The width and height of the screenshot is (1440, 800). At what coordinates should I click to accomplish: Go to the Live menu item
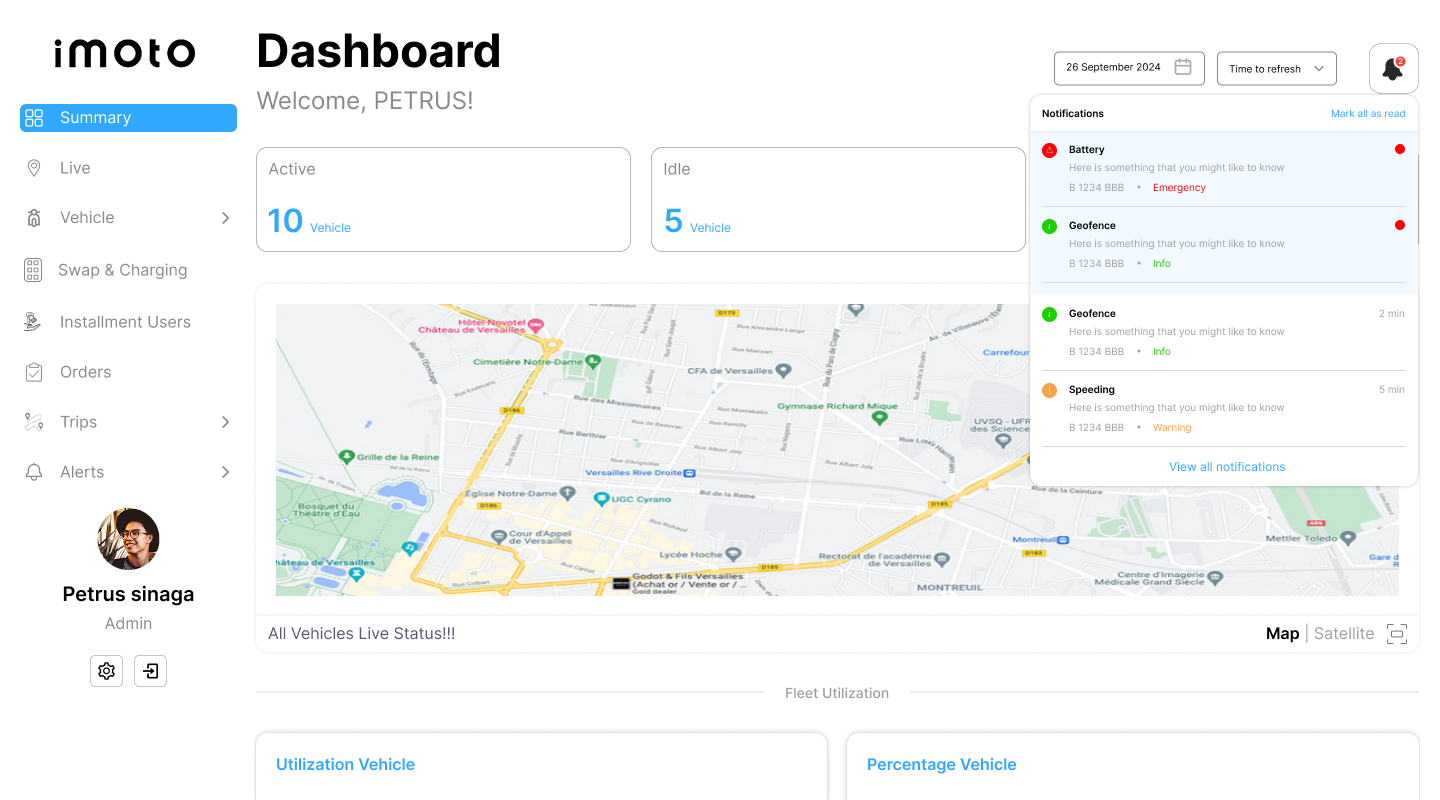75,168
